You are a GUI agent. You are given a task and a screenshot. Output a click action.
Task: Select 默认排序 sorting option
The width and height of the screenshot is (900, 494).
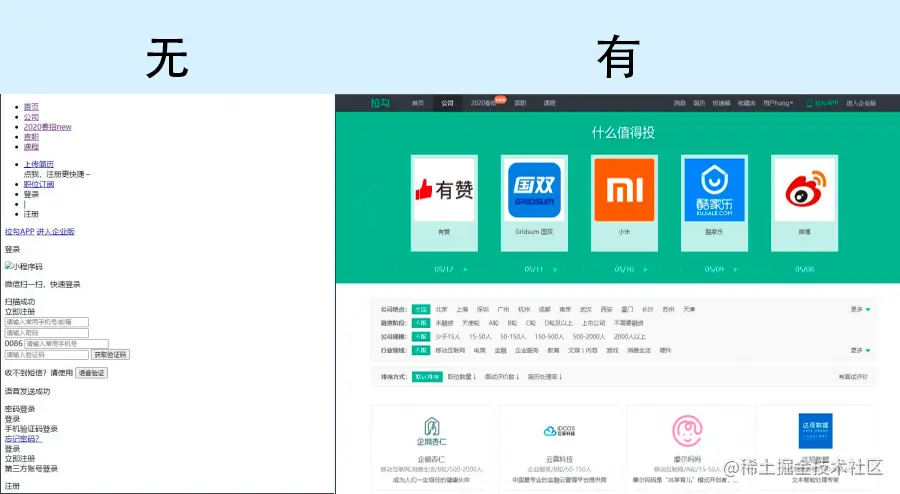coord(427,377)
